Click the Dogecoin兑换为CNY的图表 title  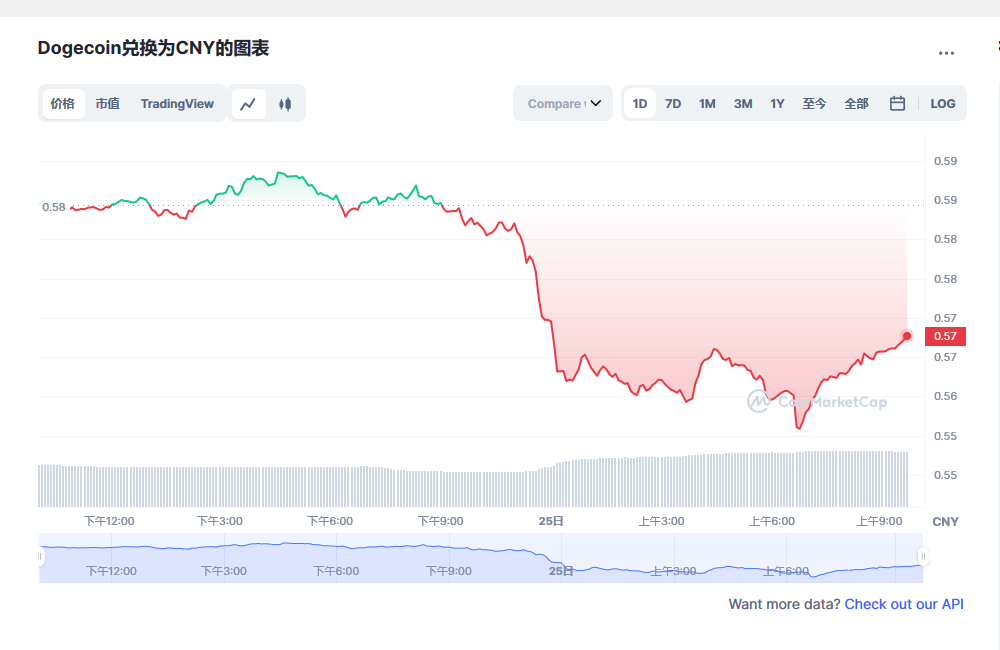[x=153, y=48]
